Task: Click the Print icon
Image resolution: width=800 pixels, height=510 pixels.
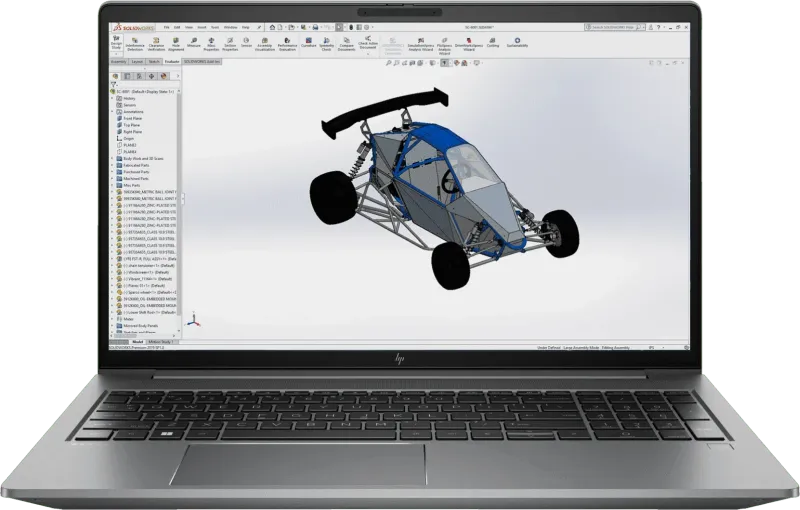Action: click(316, 27)
